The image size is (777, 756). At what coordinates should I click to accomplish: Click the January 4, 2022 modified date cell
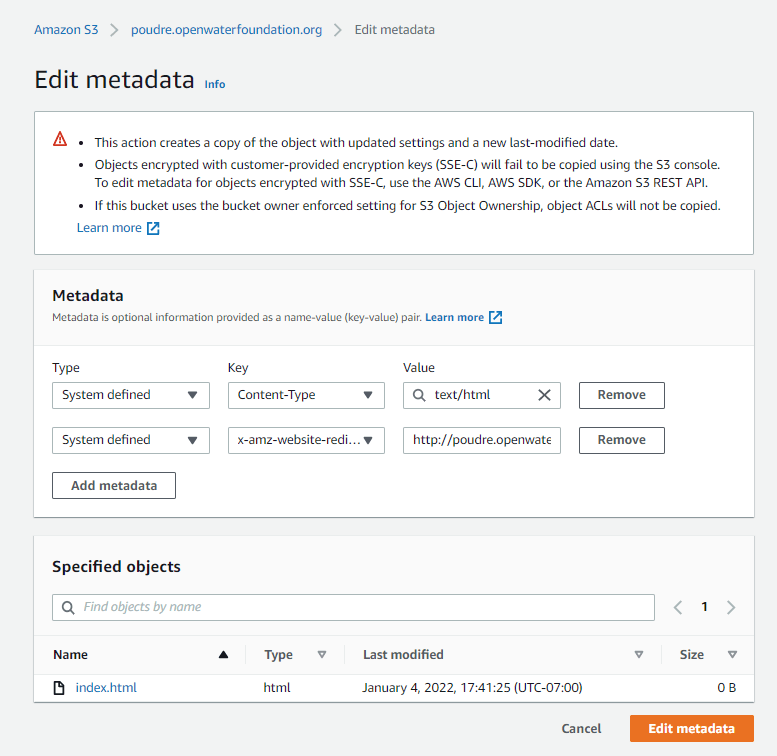(x=472, y=688)
